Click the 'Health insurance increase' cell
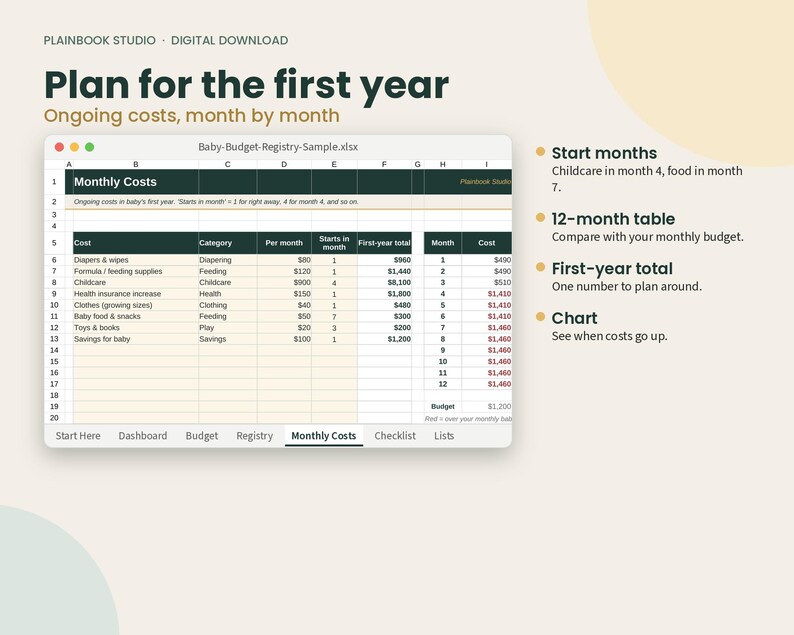794x635 pixels. 136,294
